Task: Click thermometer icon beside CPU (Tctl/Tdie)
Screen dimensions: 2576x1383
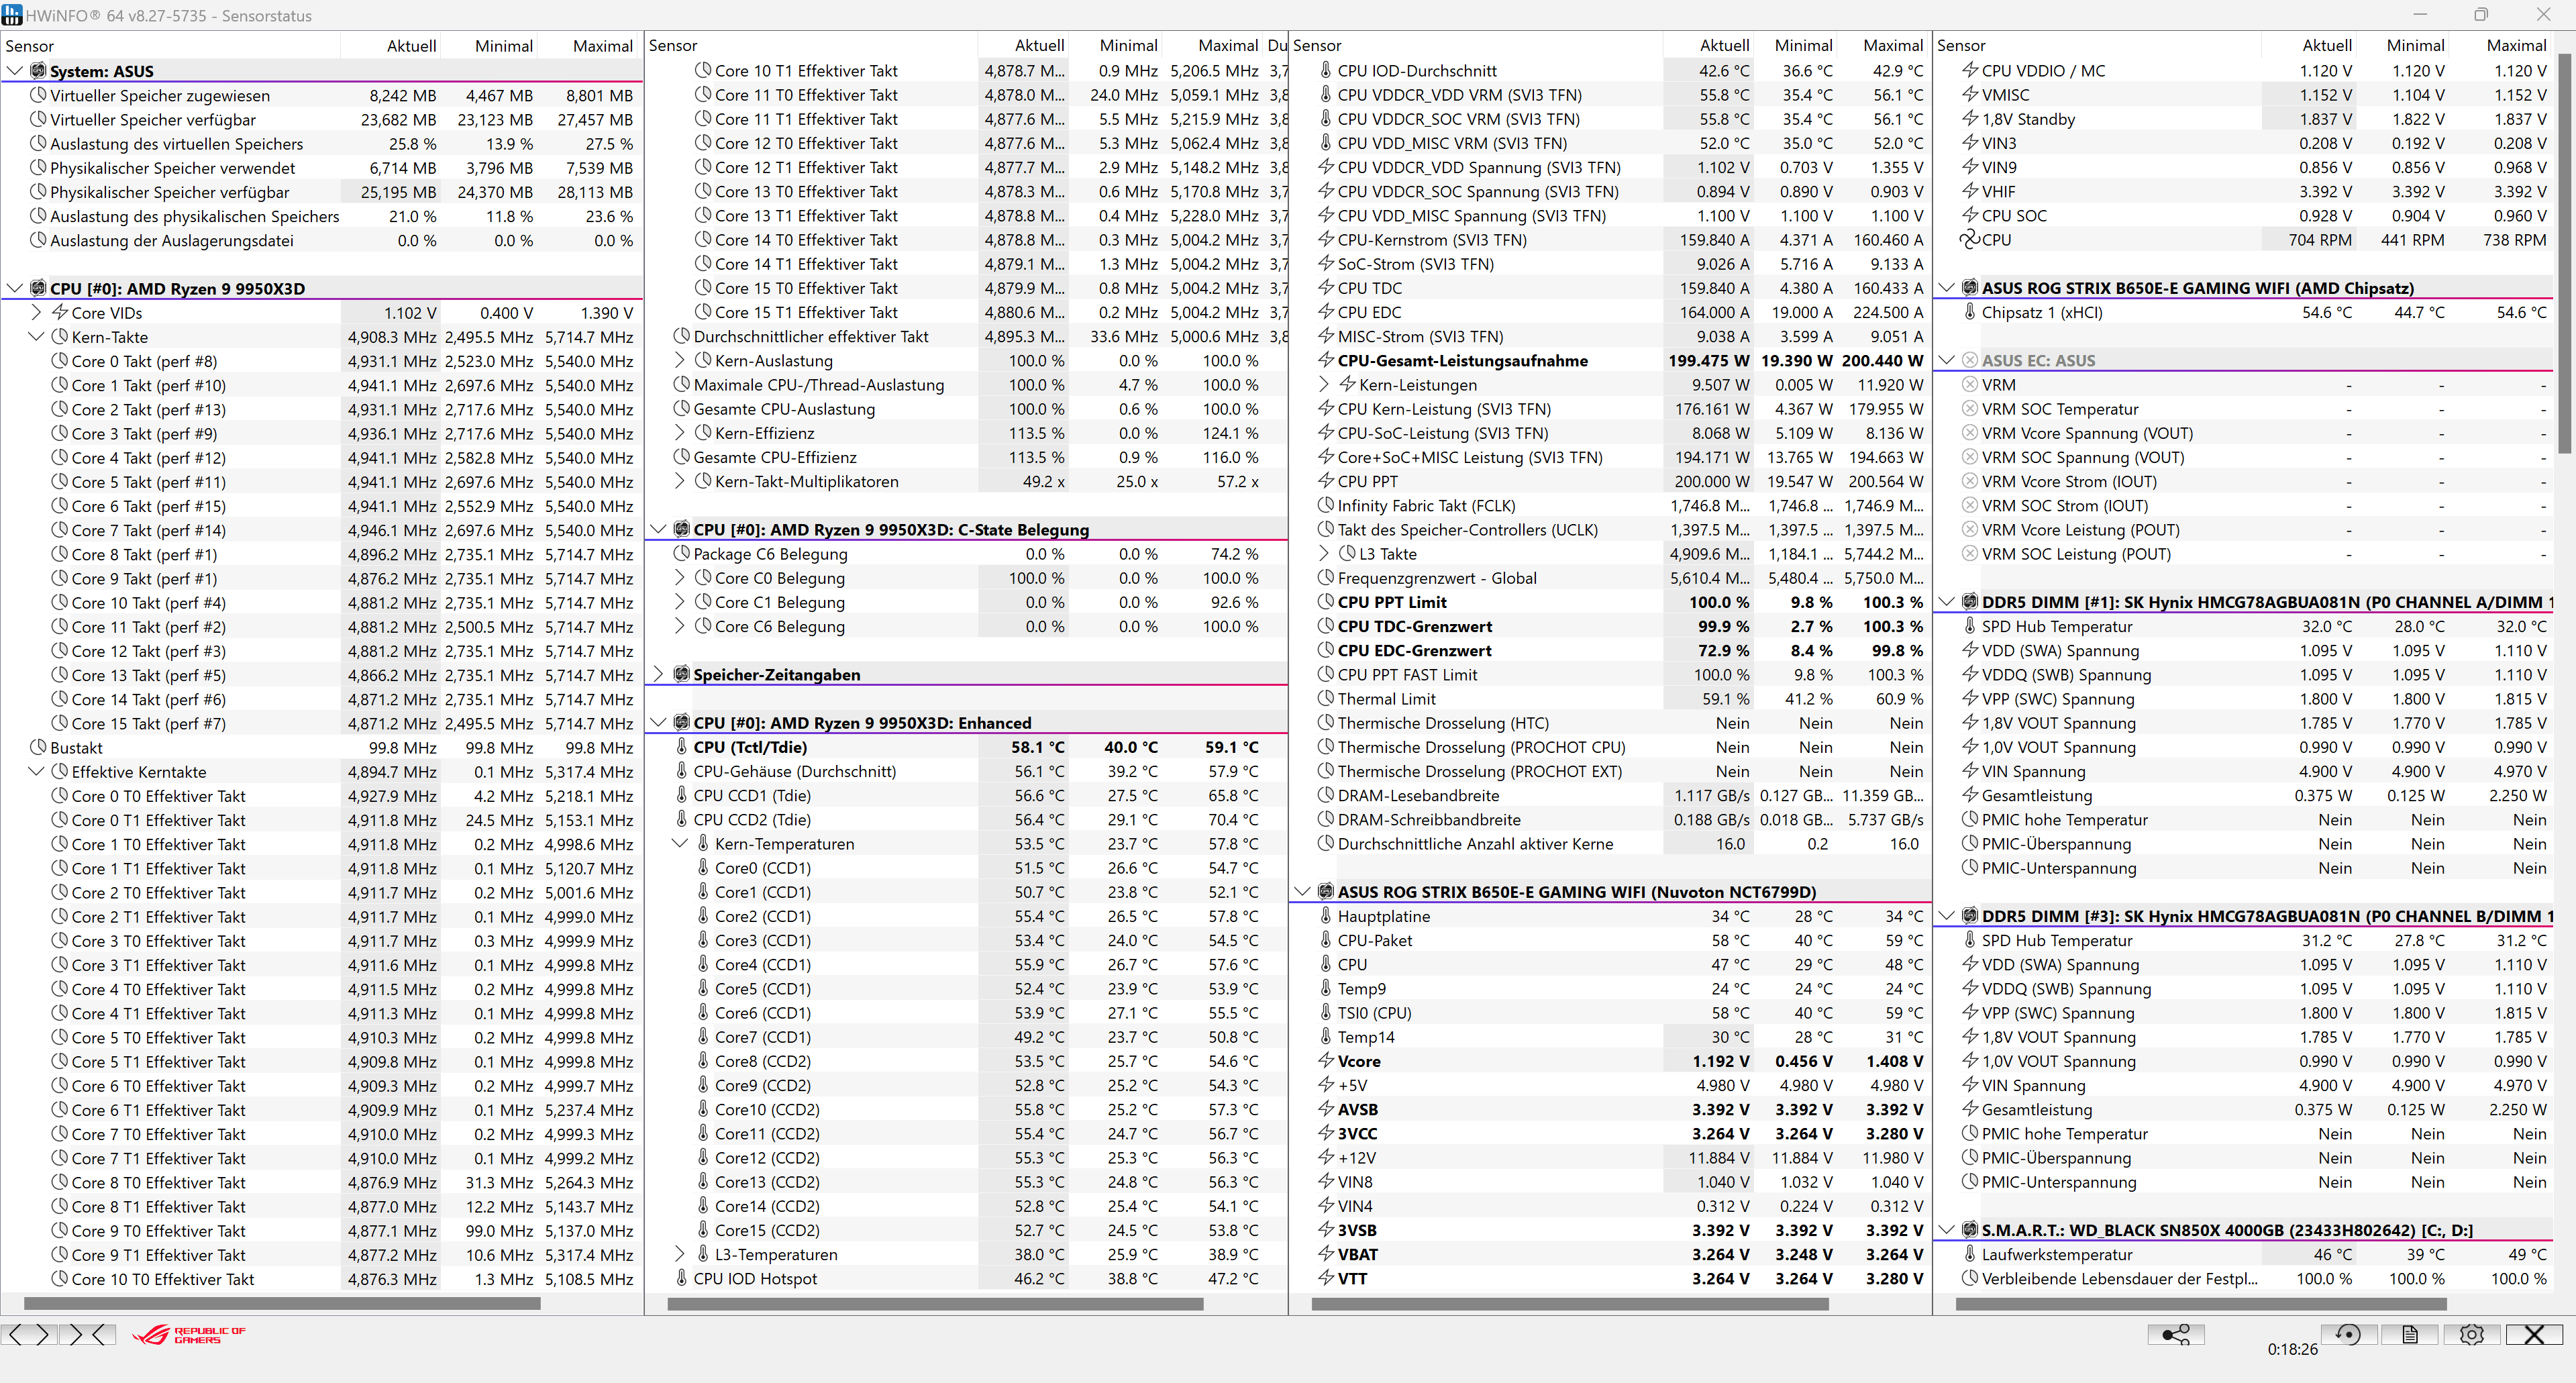Action: [x=681, y=747]
